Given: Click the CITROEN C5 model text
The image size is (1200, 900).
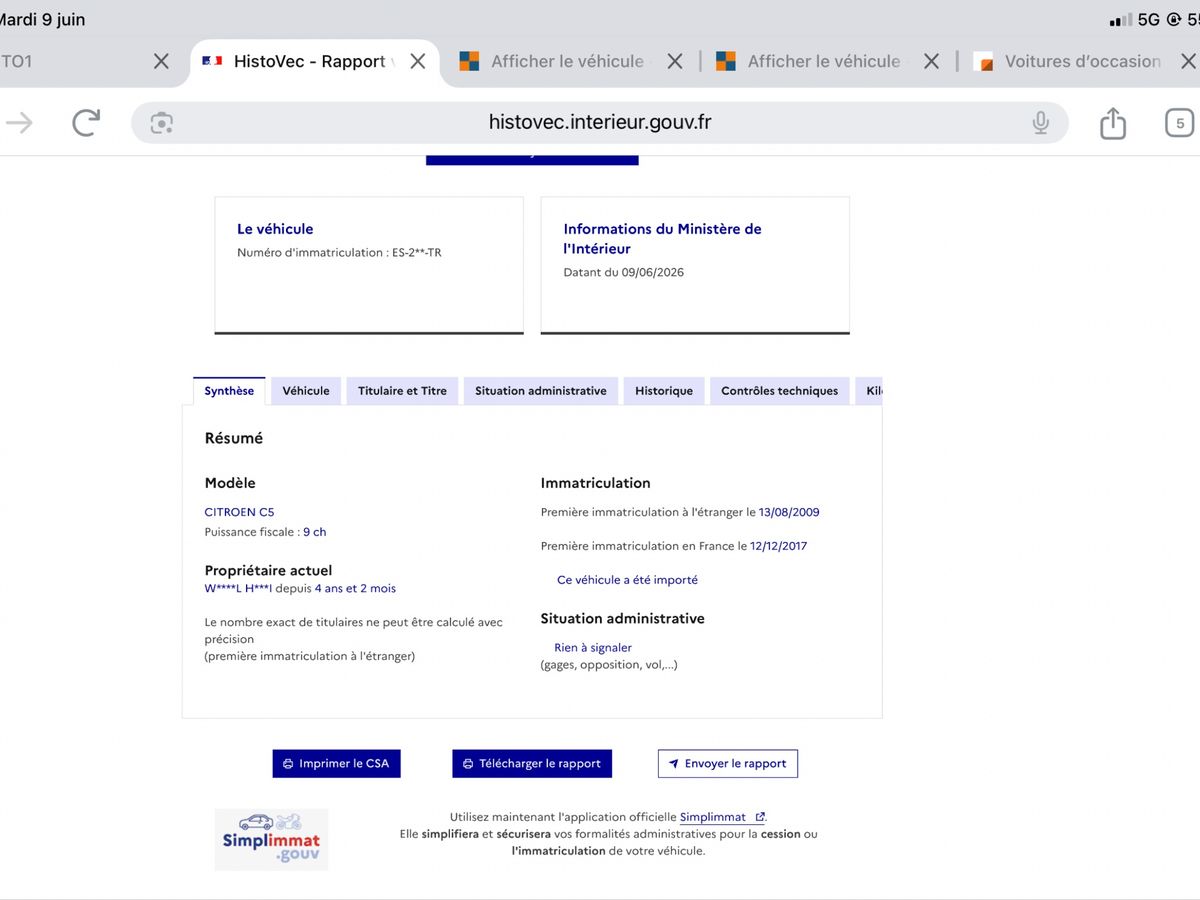Looking at the screenshot, I should 239,512.
